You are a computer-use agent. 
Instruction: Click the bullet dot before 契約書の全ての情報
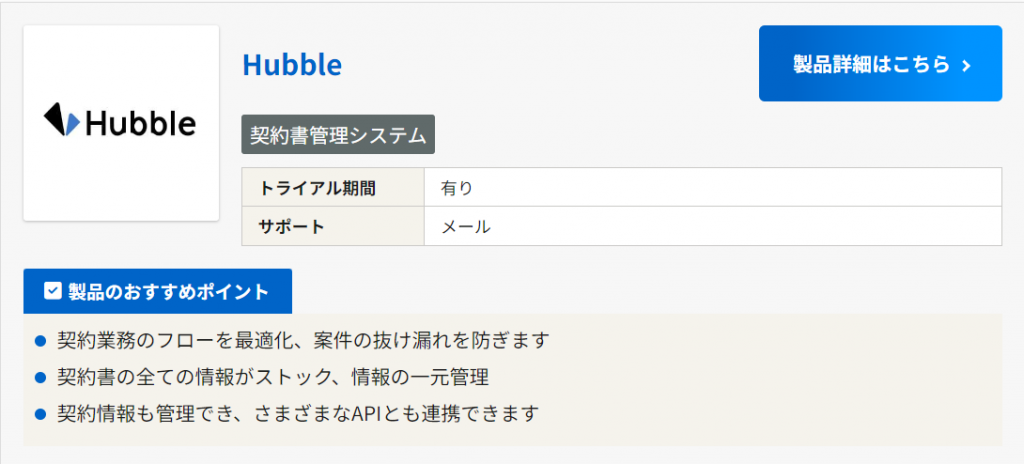(41, 377)
